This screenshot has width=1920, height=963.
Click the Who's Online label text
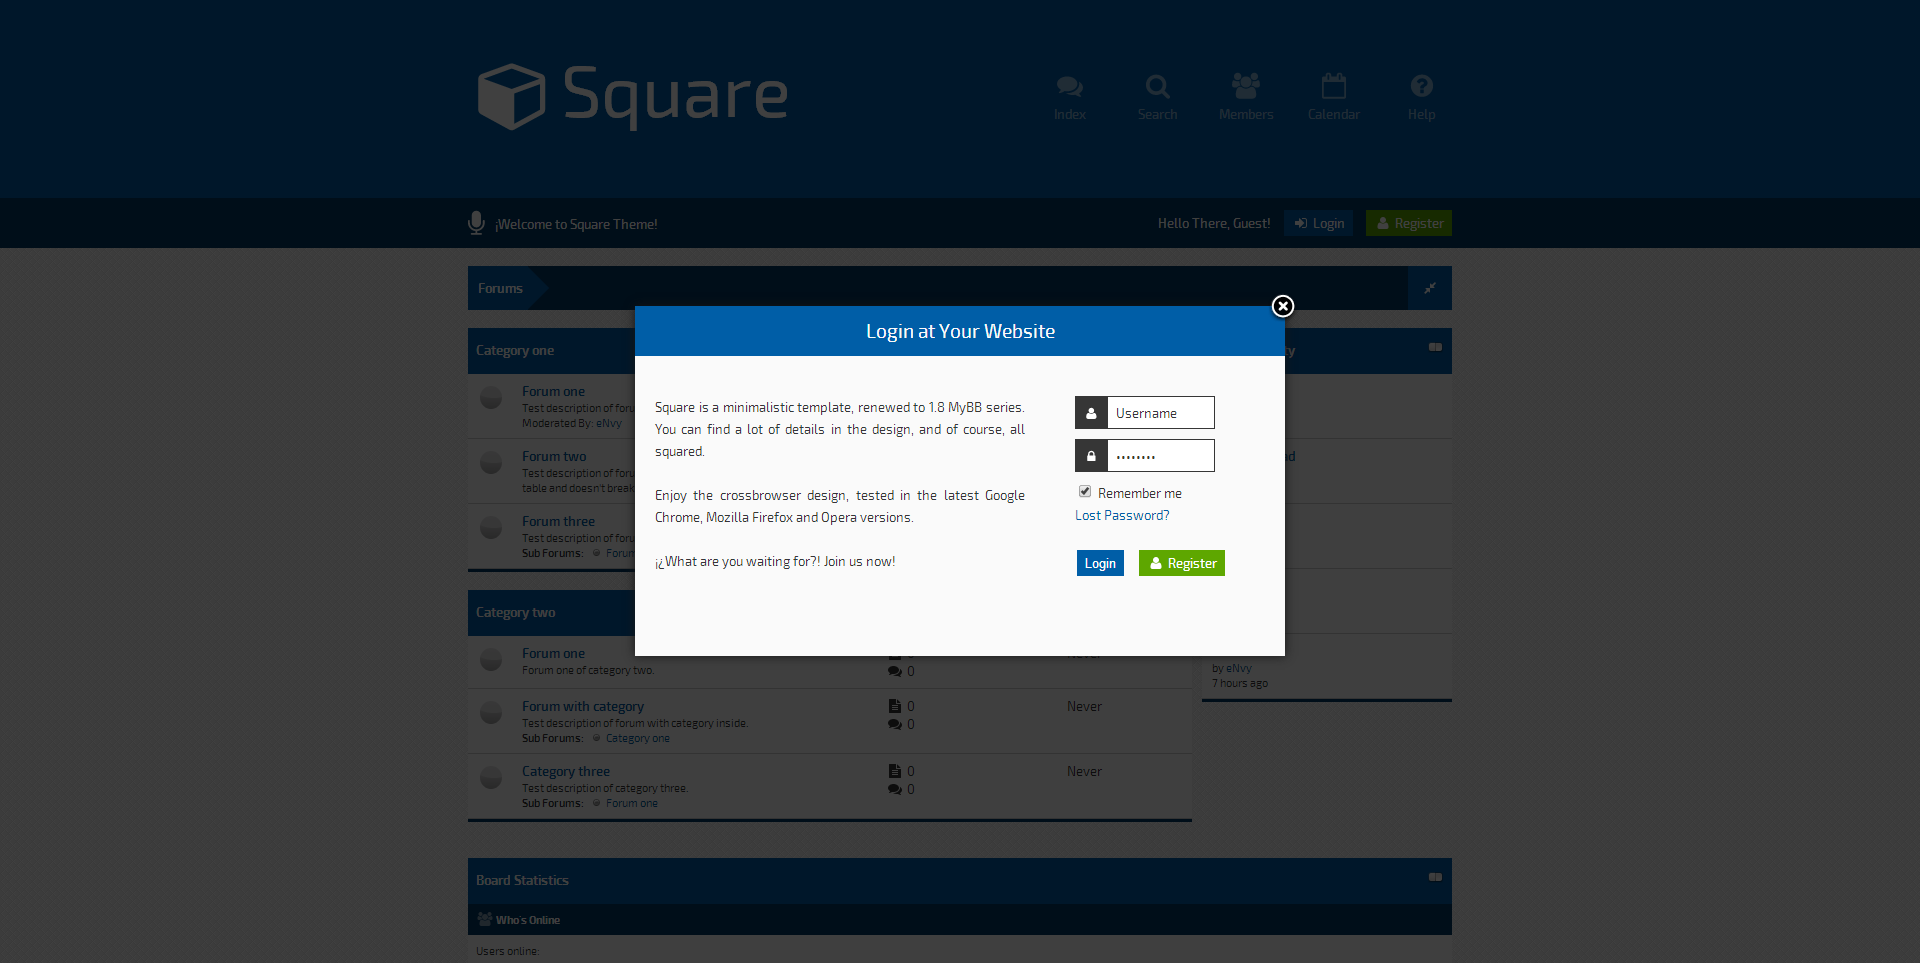click(528, 920)
